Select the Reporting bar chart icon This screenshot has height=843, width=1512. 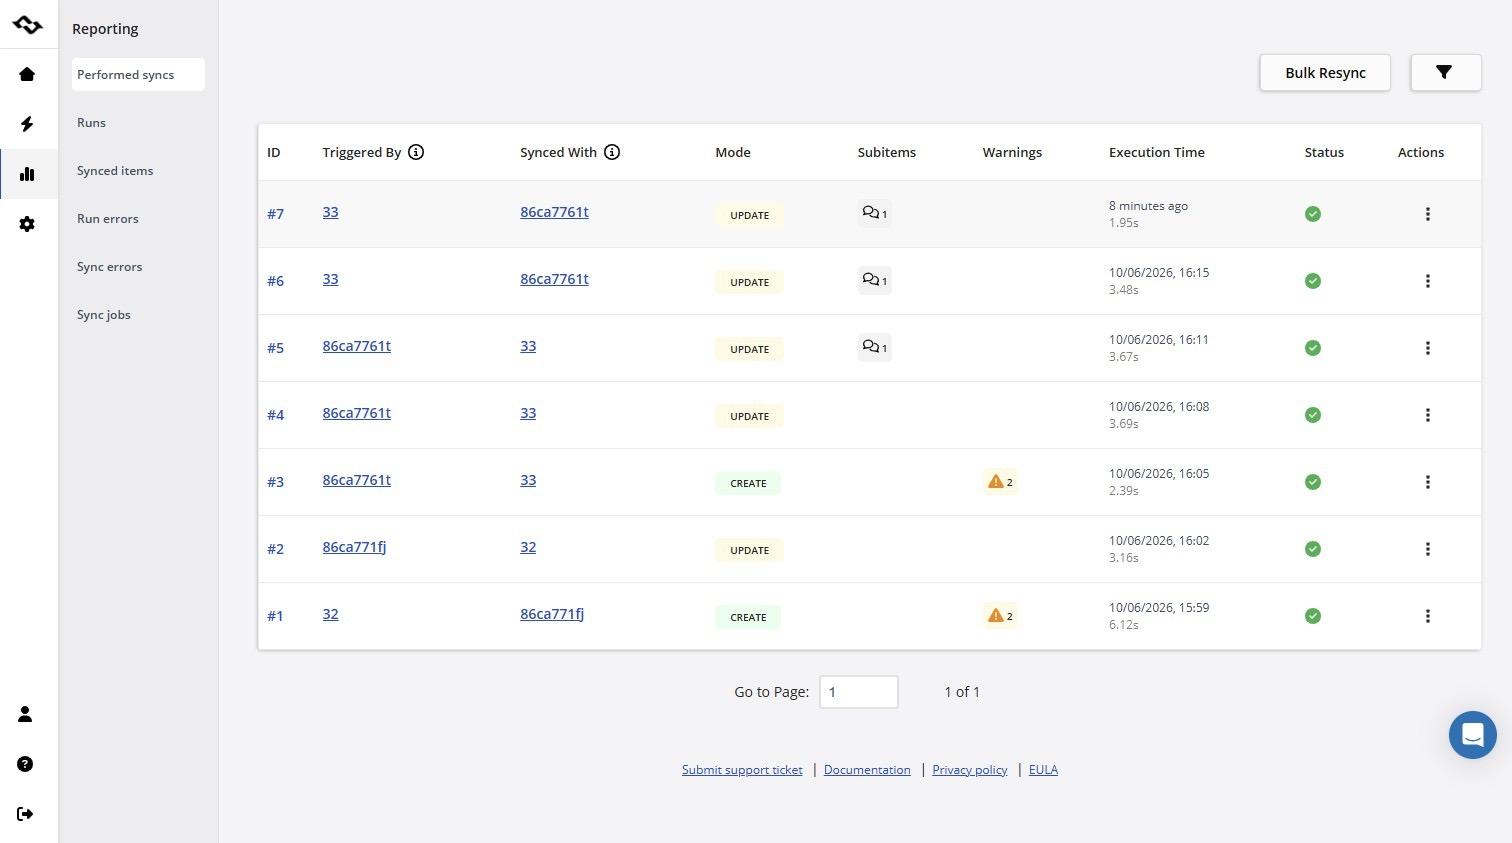(x=27, y=174)
